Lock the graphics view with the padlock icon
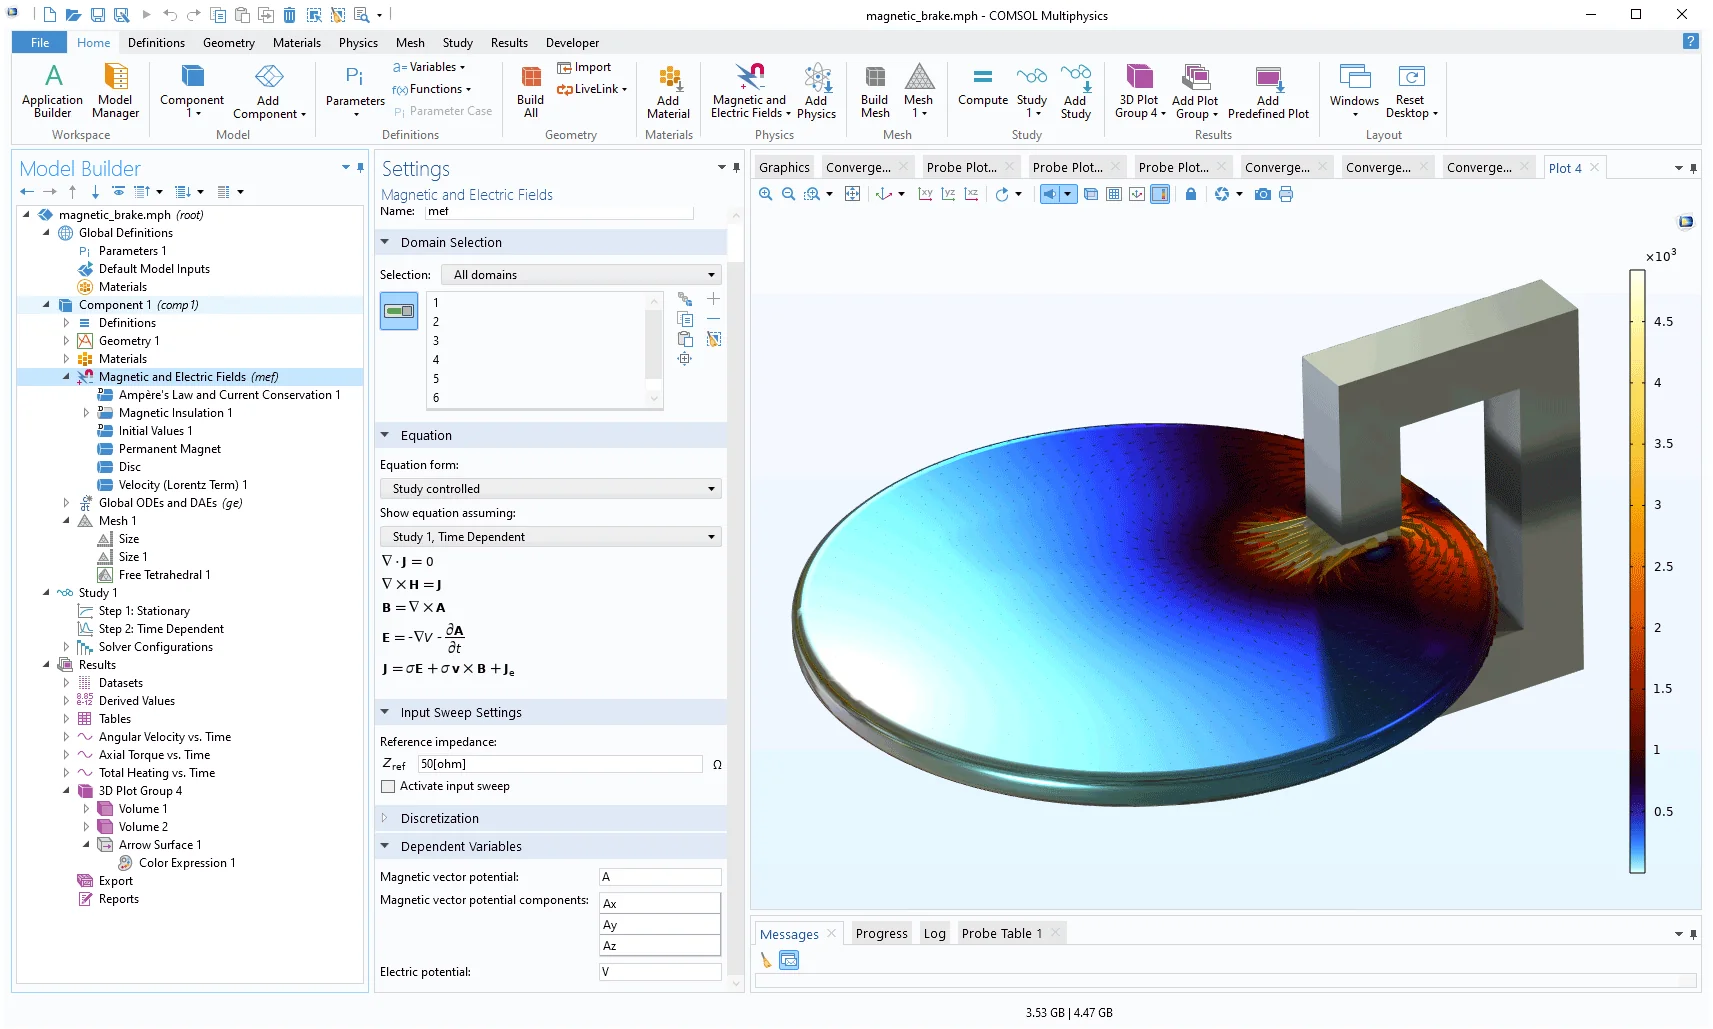The height and width of the screenshot is (1029, 1713). [1190, 194]
